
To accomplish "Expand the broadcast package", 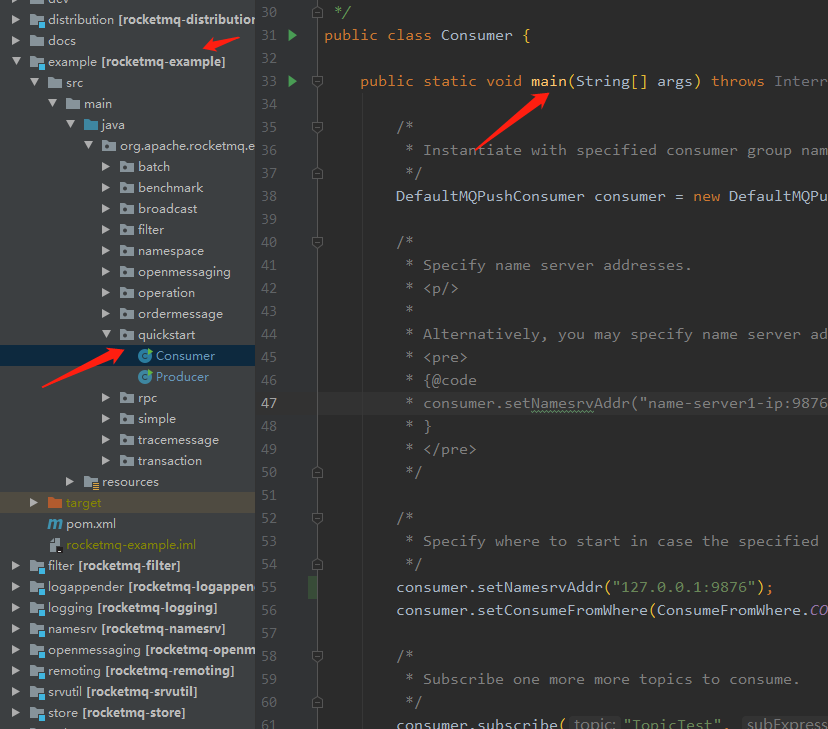I will click(106, 209).
